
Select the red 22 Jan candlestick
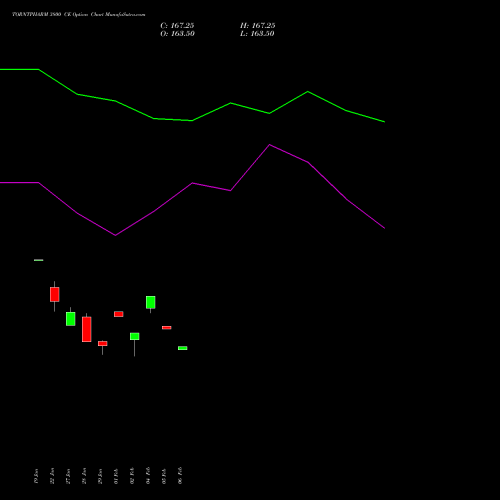click(x=55, y=295)
